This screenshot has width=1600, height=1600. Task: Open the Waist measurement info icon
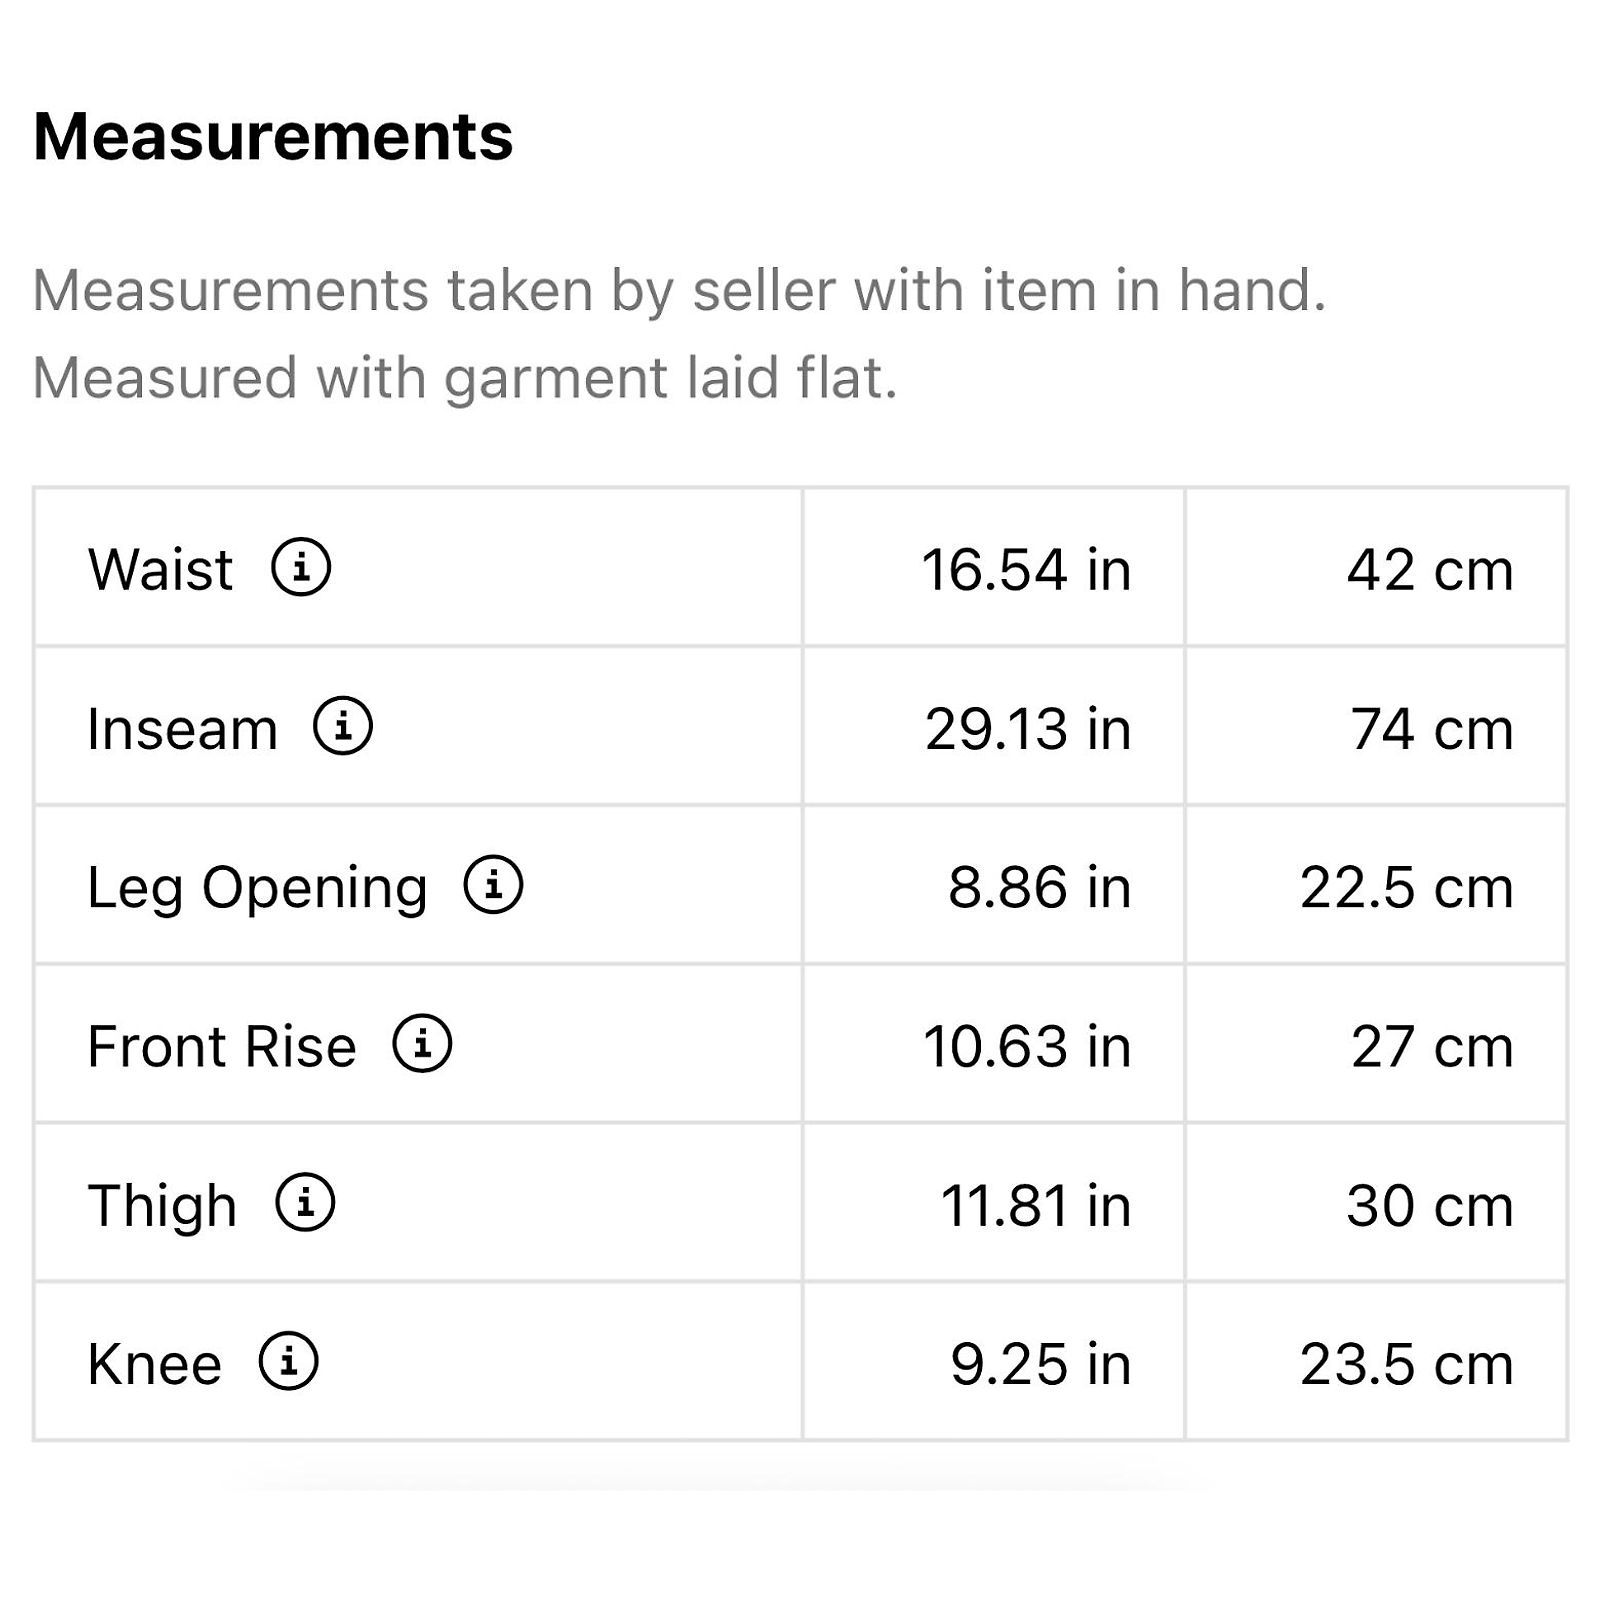[x=301, y=567]
